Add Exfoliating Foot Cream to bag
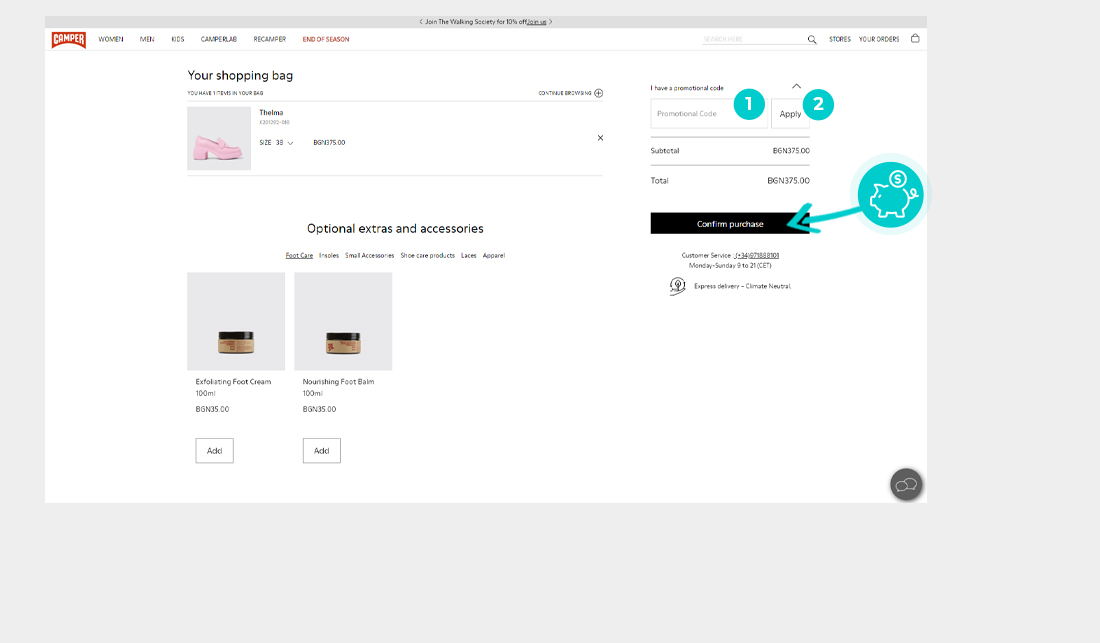 tap(215, 451)
